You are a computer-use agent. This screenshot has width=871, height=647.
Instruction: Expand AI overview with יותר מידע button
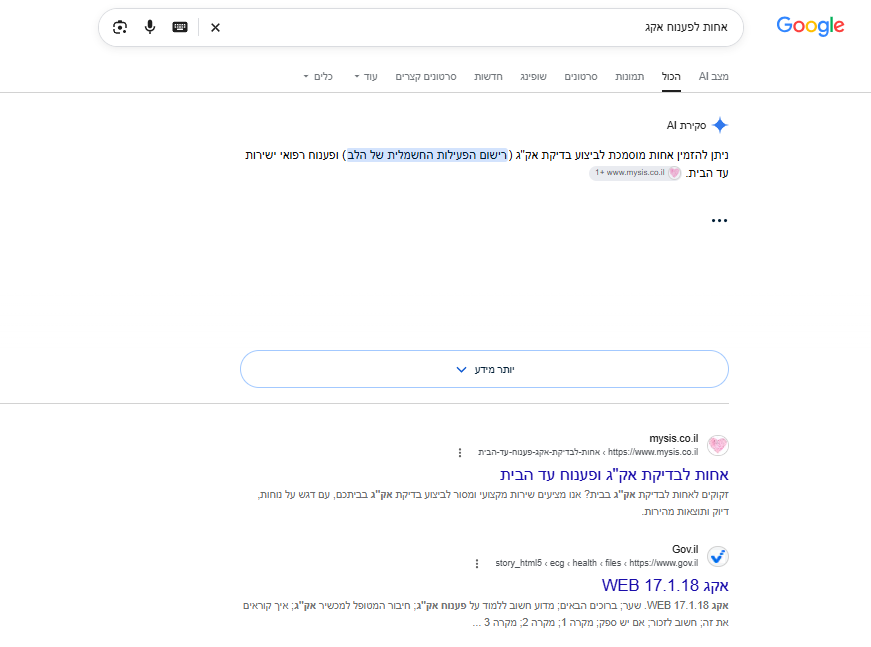(x=484, y=369)
